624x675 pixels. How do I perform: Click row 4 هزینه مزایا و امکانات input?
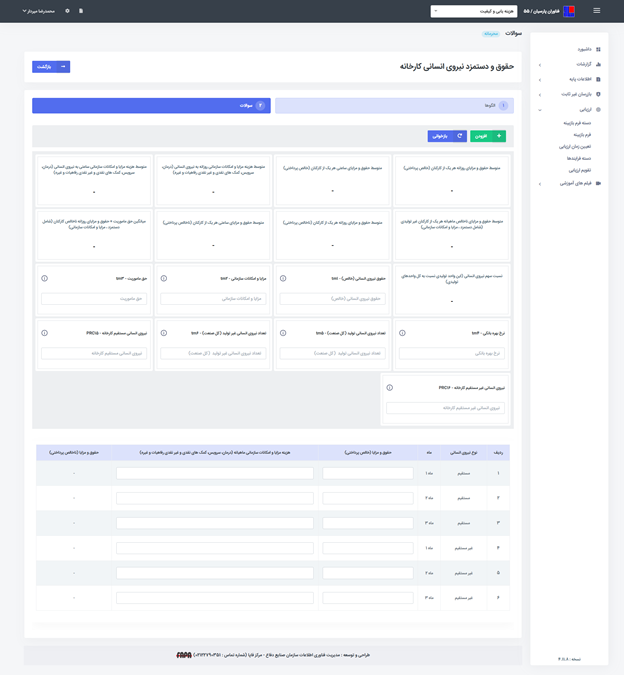215,548
